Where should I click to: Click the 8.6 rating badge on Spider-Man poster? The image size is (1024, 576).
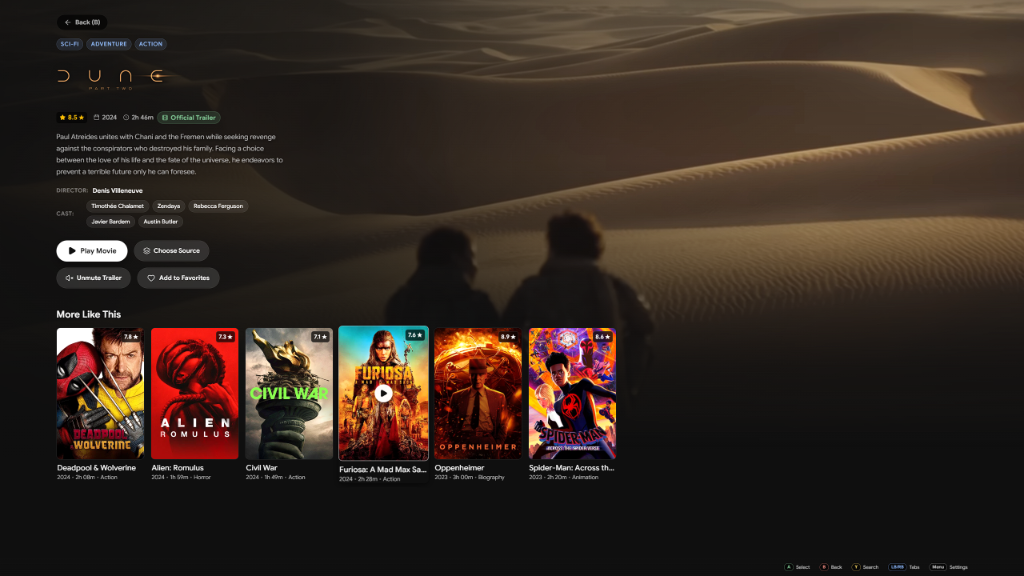(x=603, y=337)
